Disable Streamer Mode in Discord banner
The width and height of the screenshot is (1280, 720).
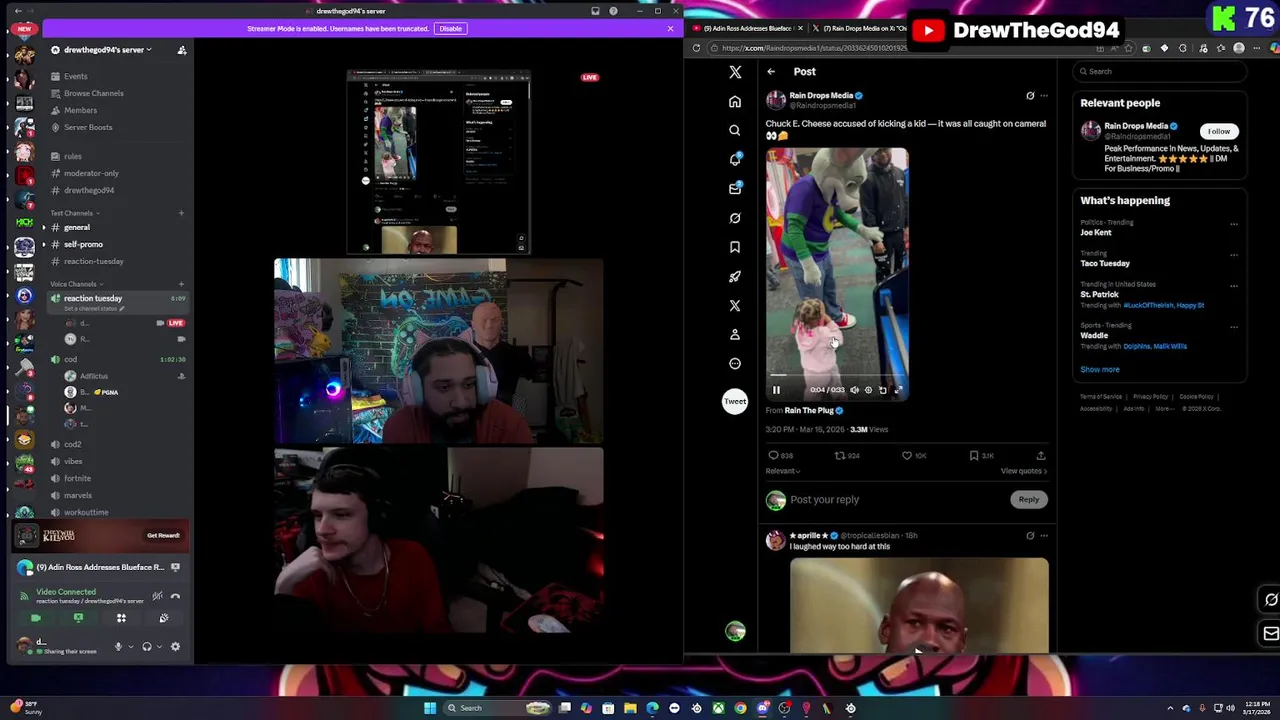click(450, 28)
